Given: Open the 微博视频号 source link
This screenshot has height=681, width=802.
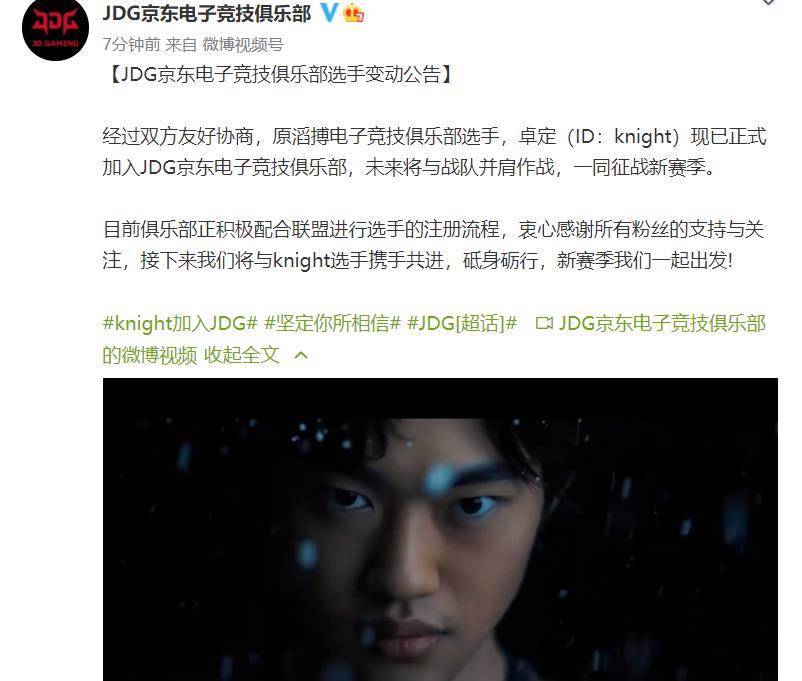Looking at the screenshot, I should [243, 45].
